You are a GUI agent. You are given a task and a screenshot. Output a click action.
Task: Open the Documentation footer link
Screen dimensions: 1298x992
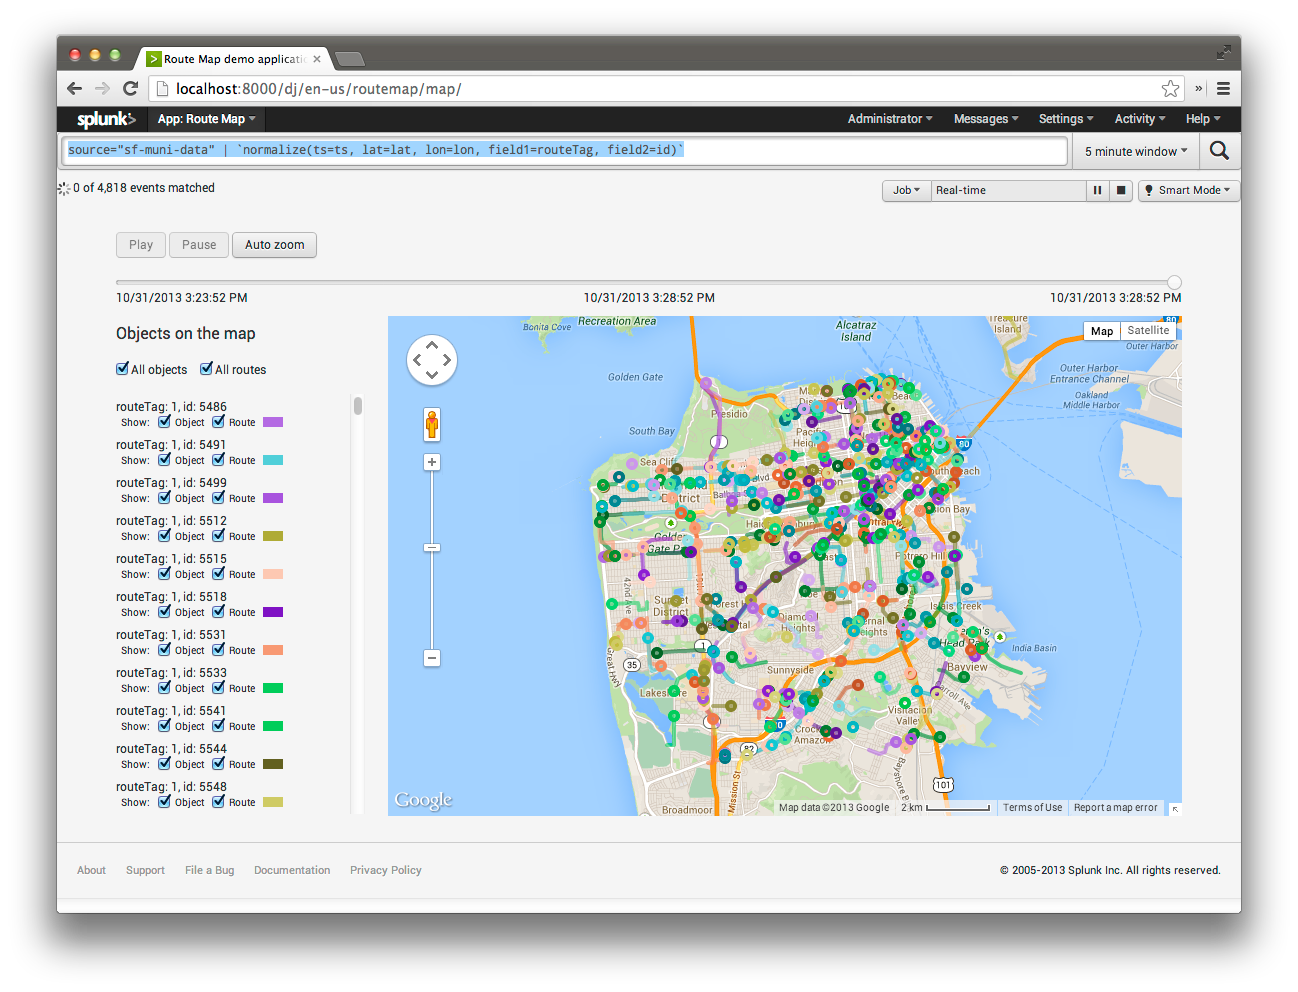pos(292,870)
